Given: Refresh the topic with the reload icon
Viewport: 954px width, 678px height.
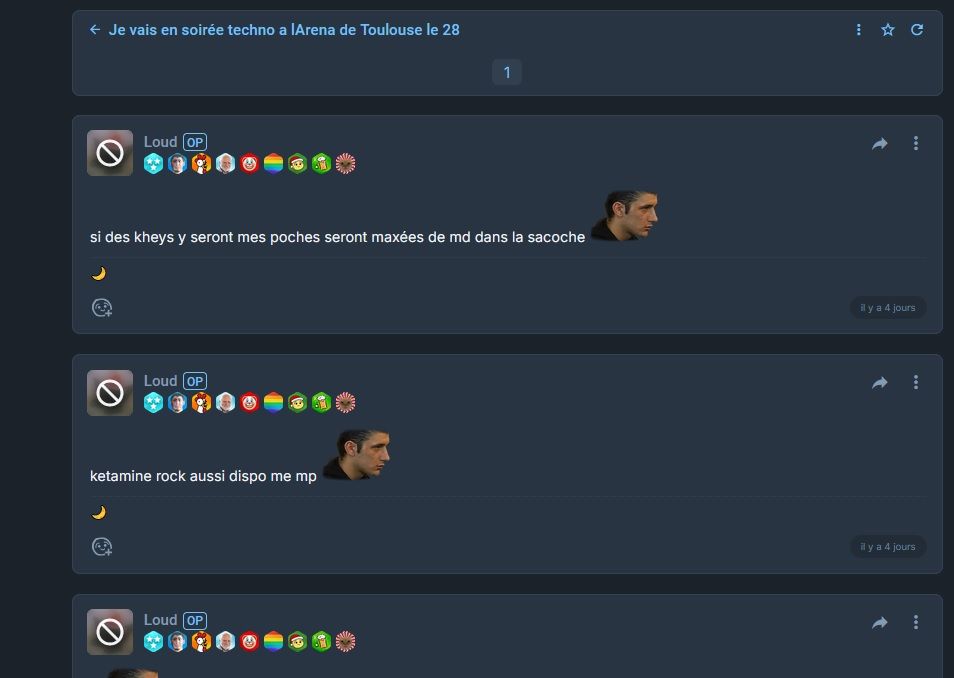Looking at the screenshot, I should [x=917, y=29].
